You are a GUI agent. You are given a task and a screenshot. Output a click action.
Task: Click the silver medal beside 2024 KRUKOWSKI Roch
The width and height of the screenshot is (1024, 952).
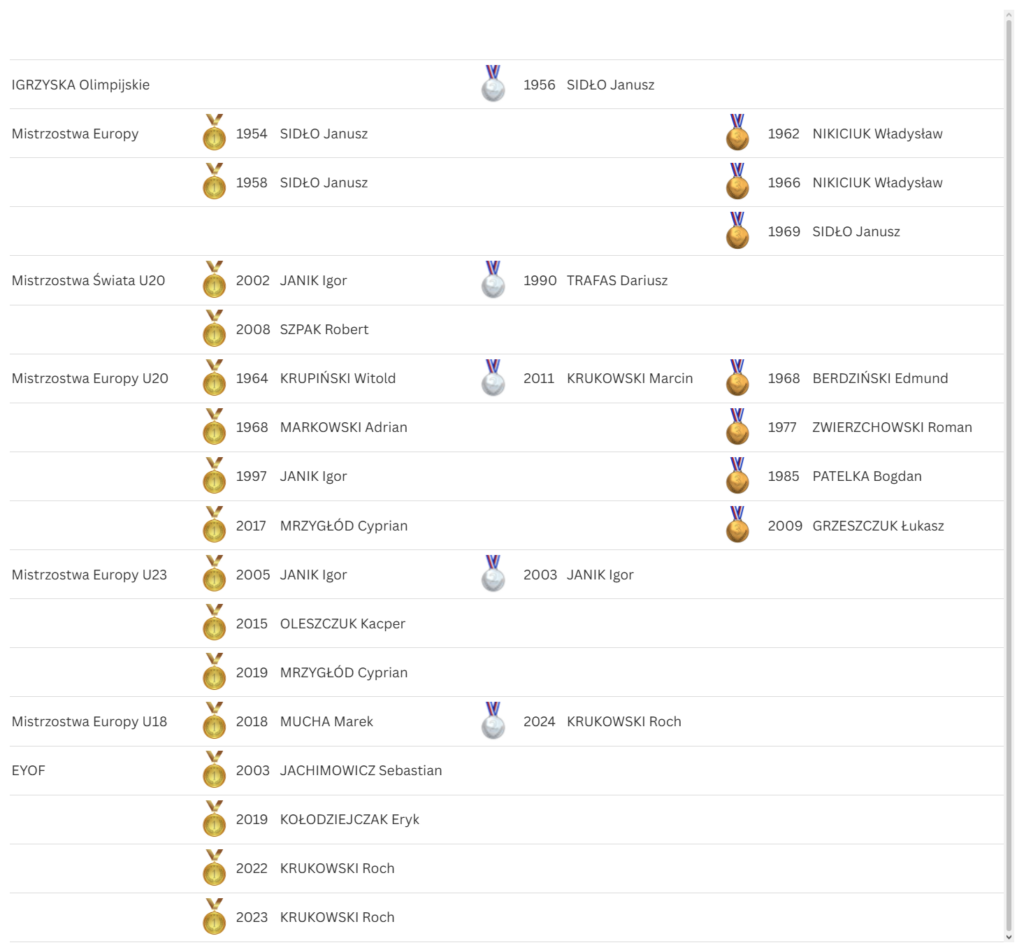tap(493, 721)
